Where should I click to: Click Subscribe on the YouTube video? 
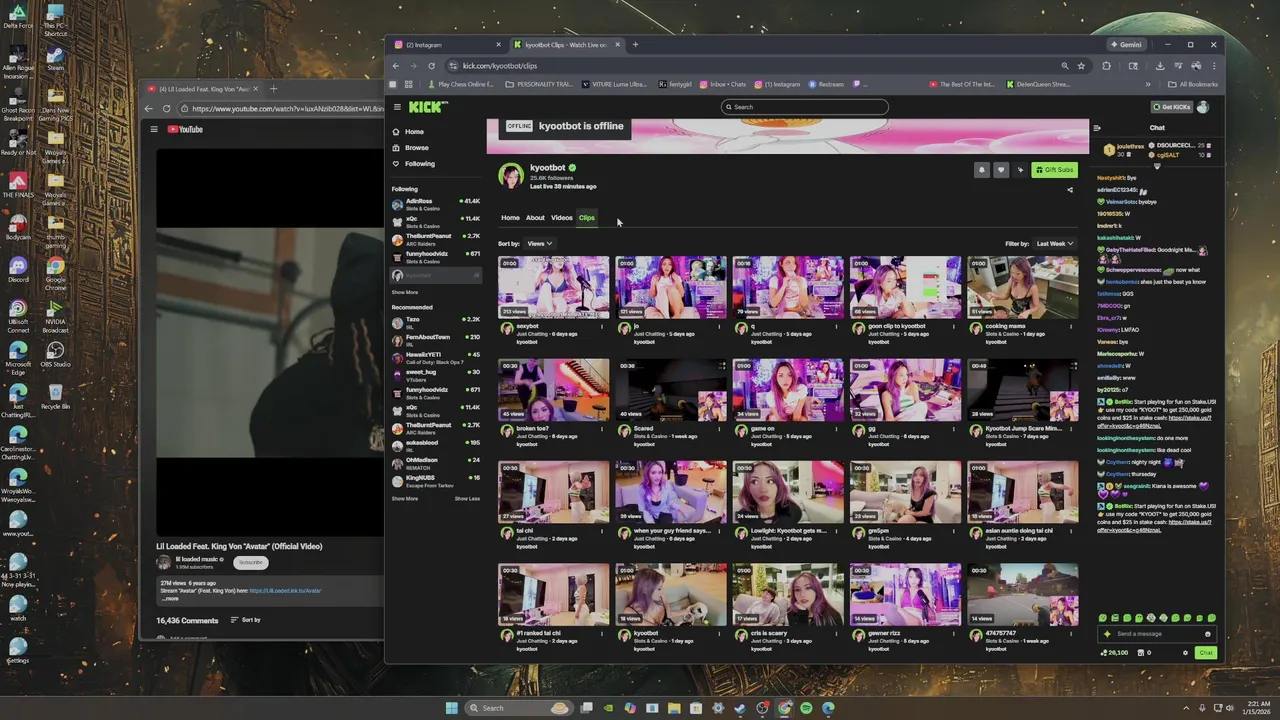coord(250,562)
